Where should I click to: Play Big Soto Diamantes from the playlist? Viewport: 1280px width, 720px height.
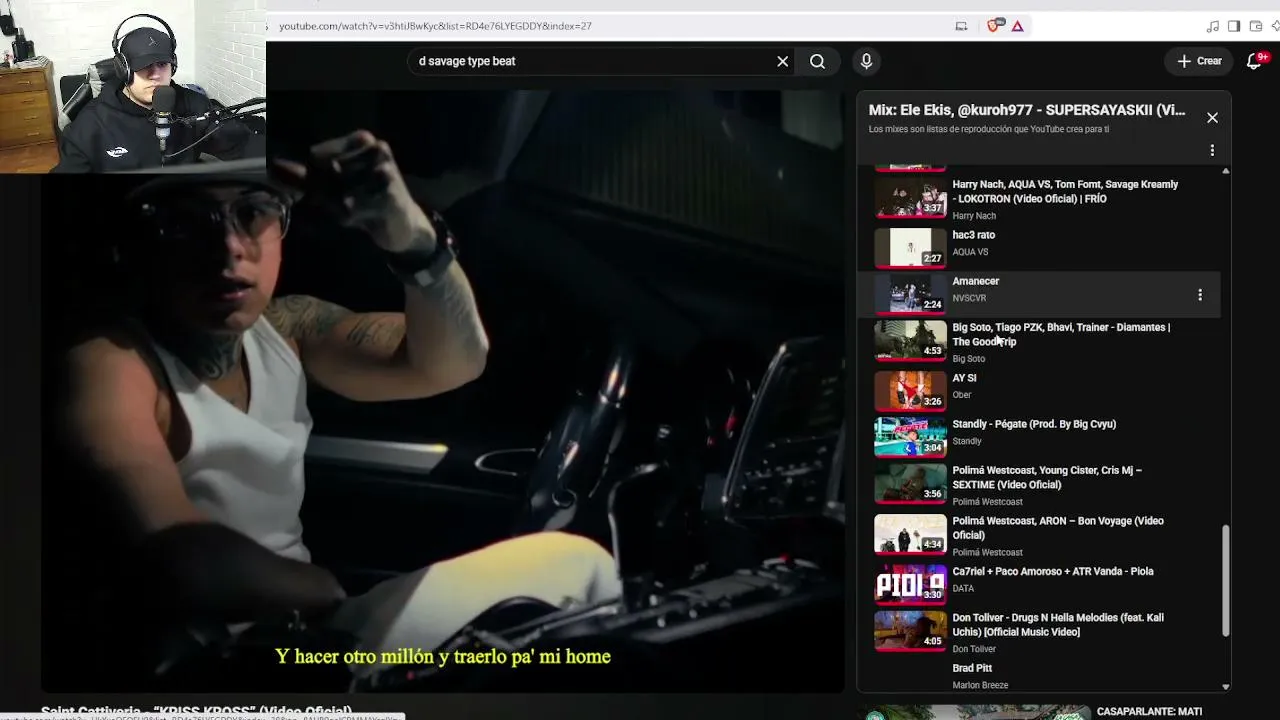[1061, 334]
